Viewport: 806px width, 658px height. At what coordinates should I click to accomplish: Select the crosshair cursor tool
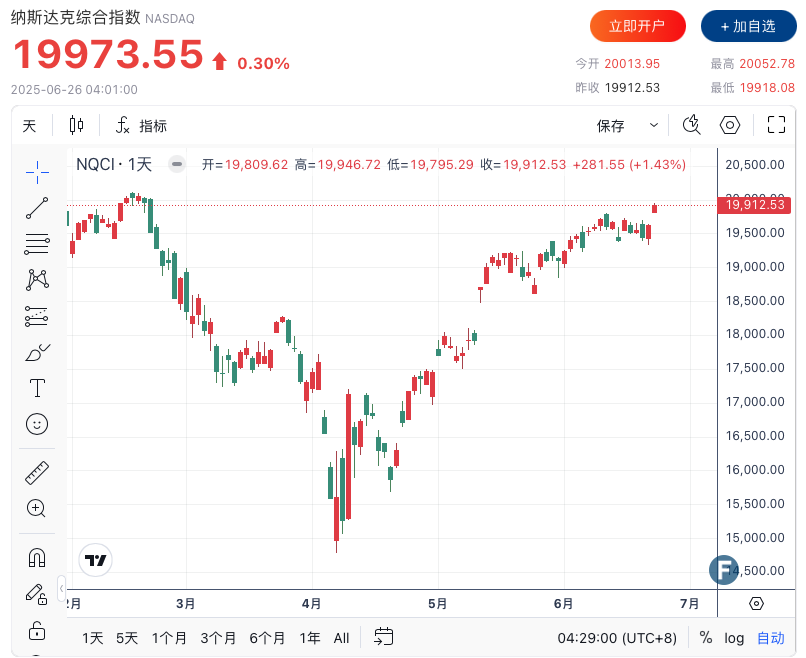coord(37,171)
